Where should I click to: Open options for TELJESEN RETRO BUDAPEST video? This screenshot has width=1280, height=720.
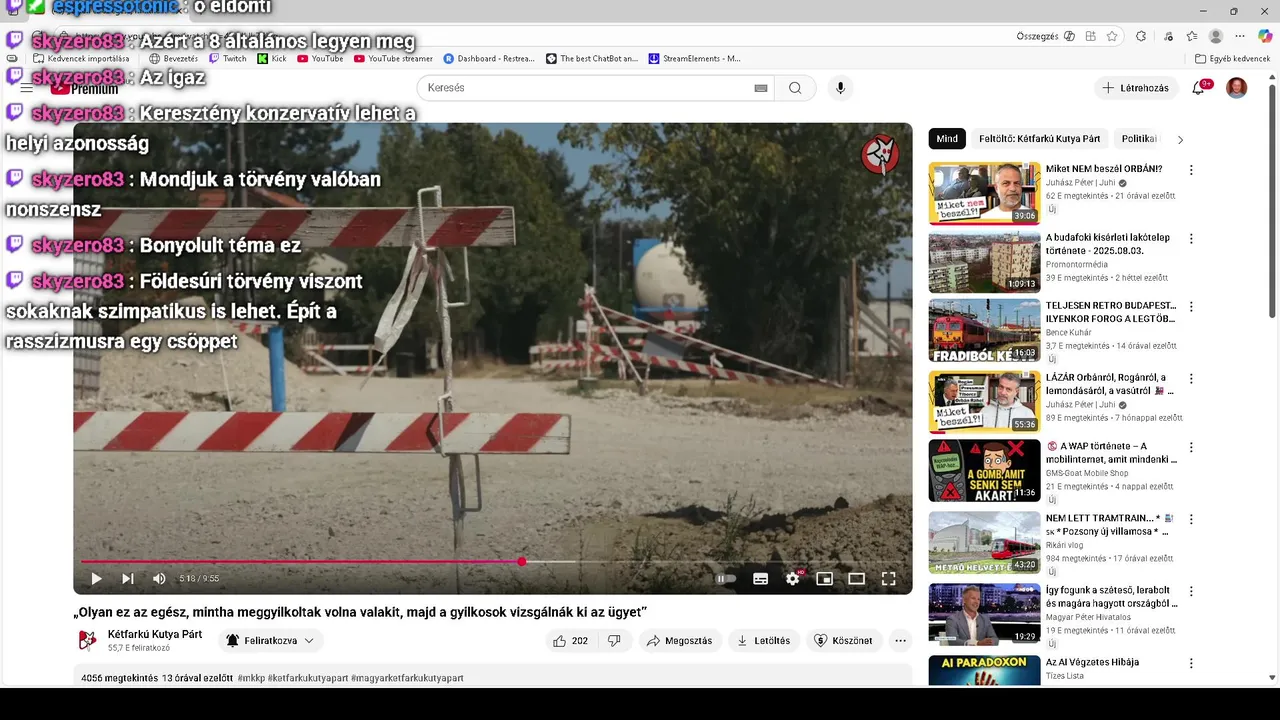[1191, 307]
